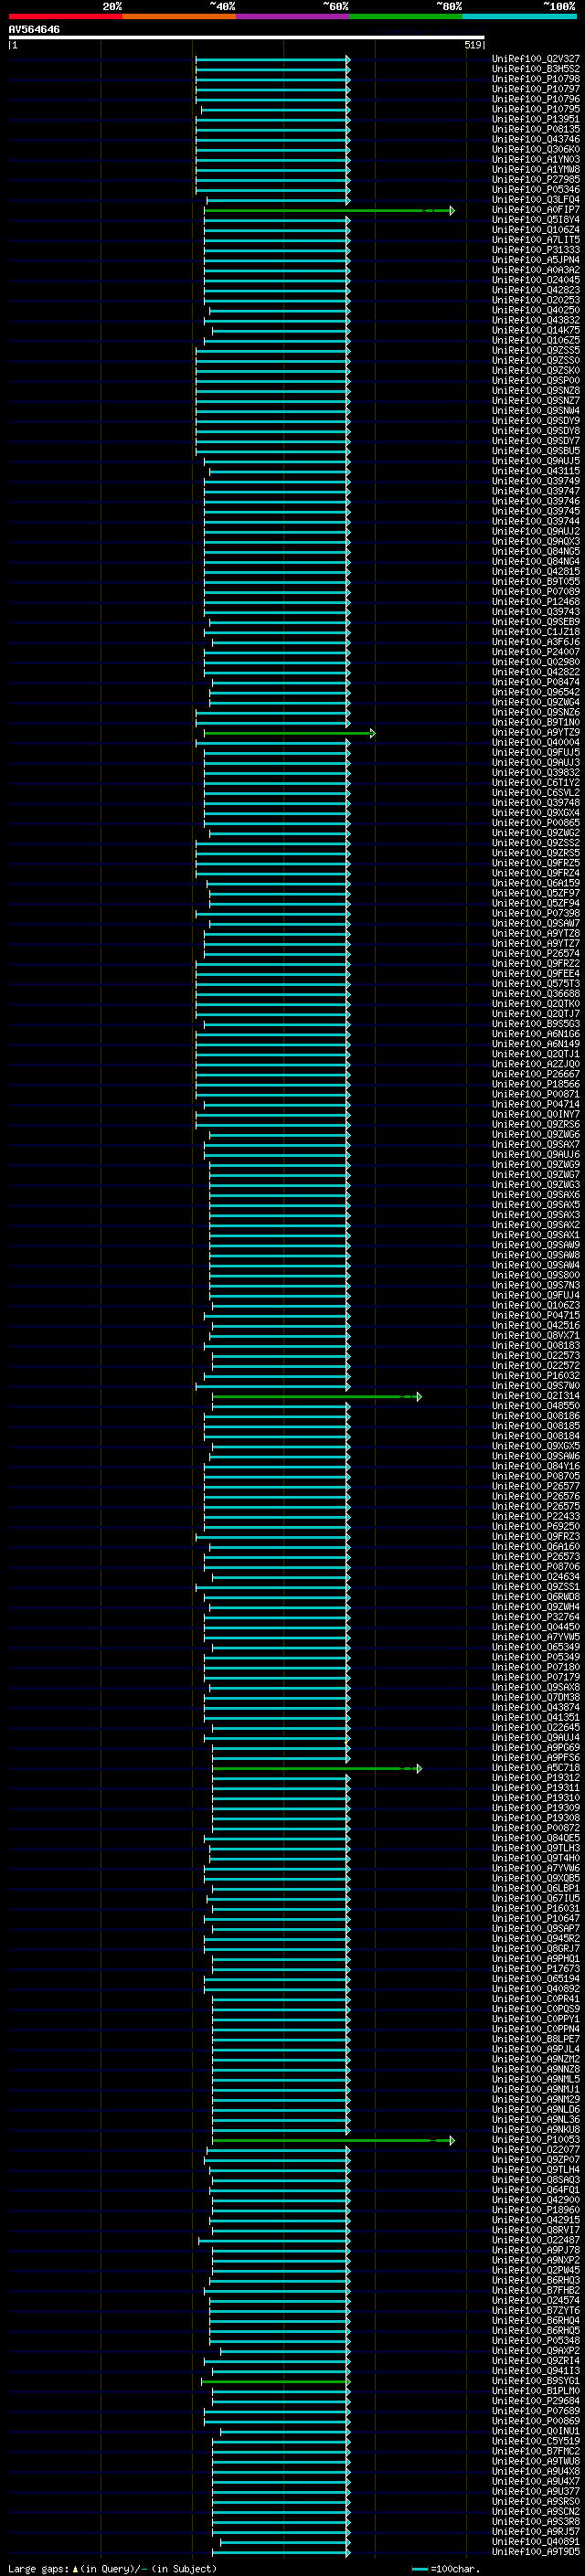Open the UniRef100_P10053 hit label
Image resolution: width=585 pixels, height=2576 pixels.
click(x=535, y=2140)
